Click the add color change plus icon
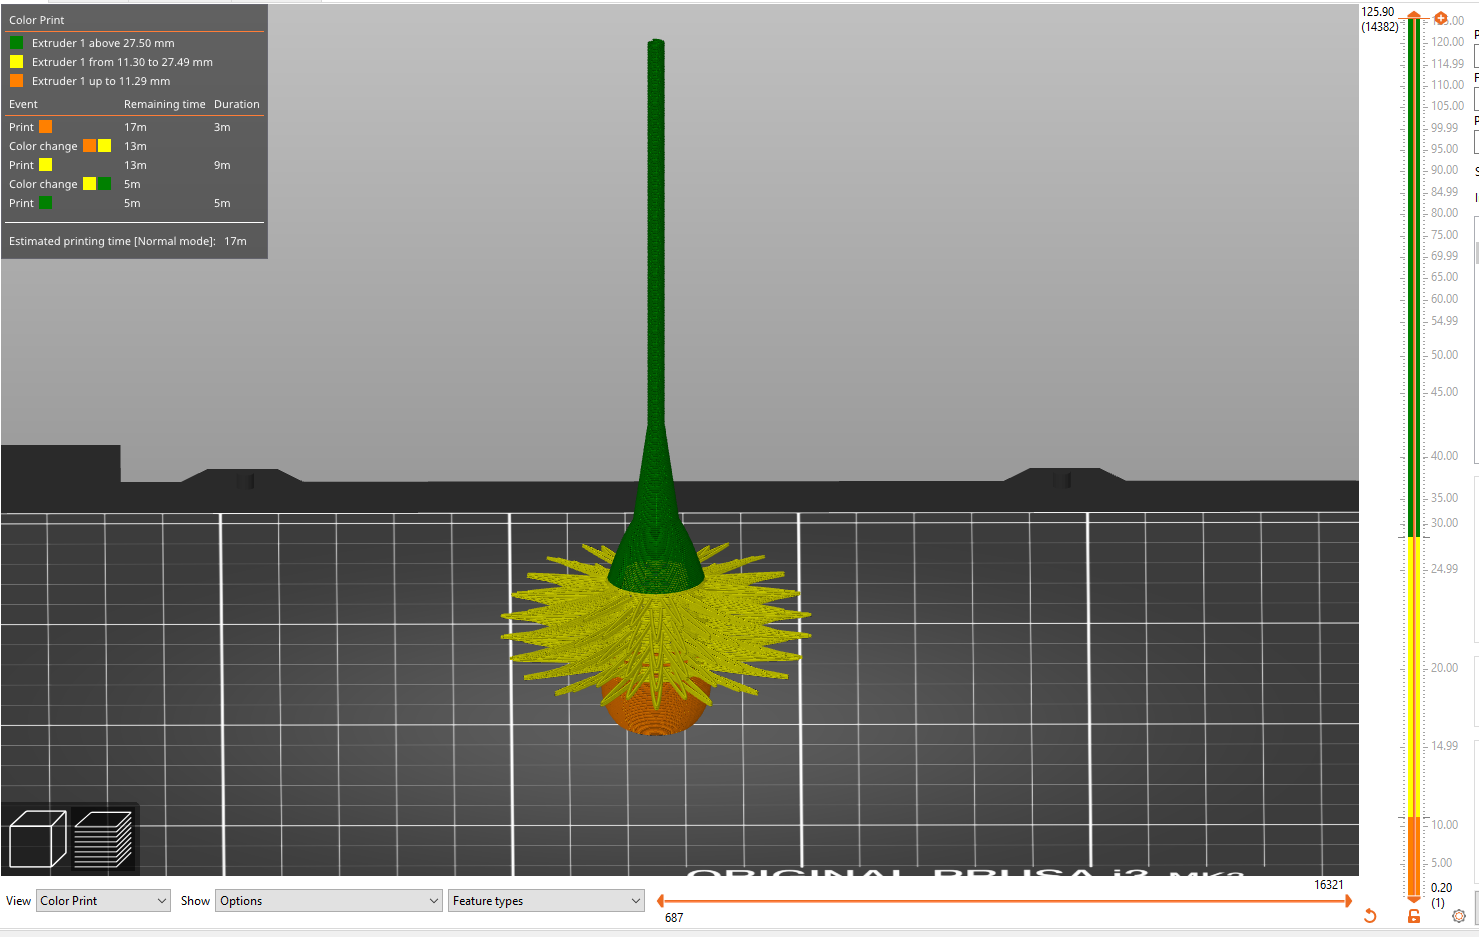 point(1440,18)
